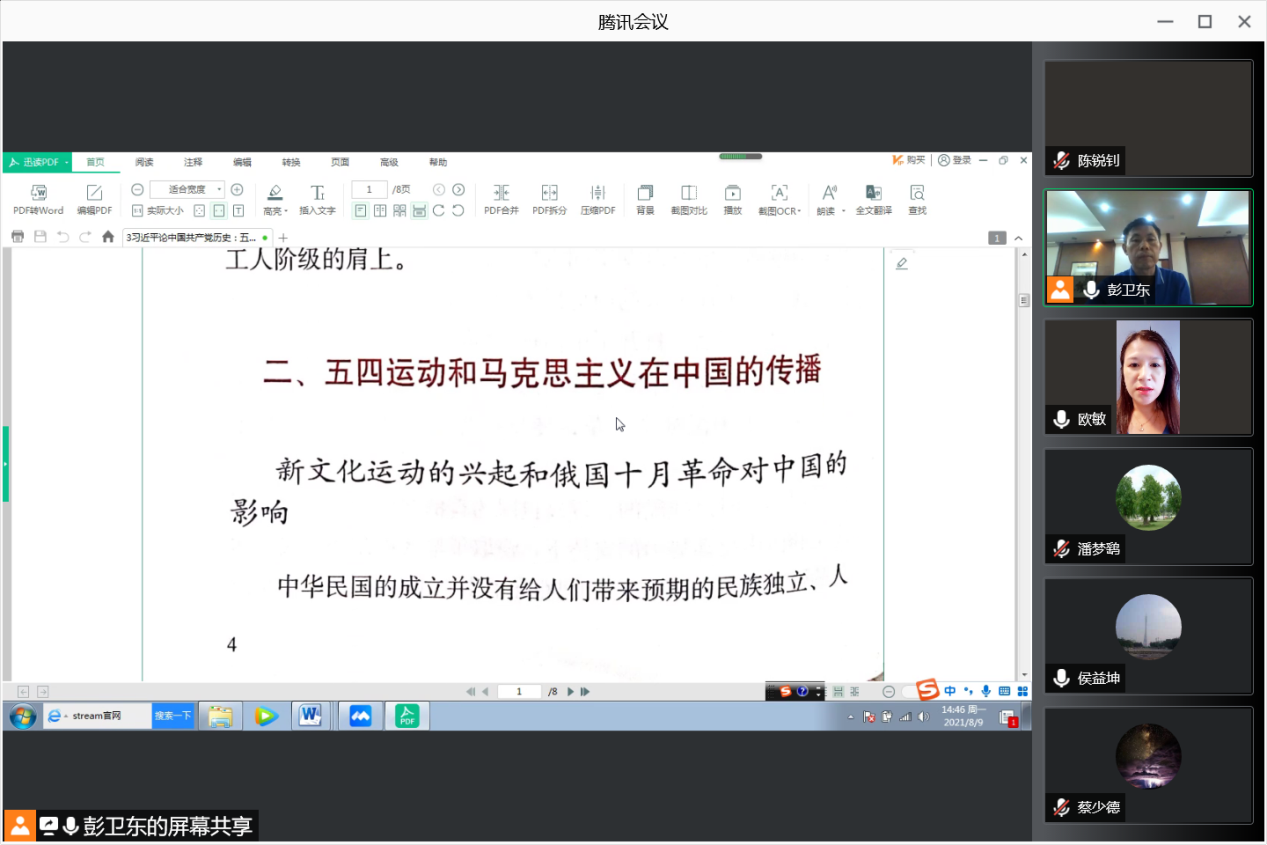Click the PDF转Word conversion icon

tap(38, 193)
